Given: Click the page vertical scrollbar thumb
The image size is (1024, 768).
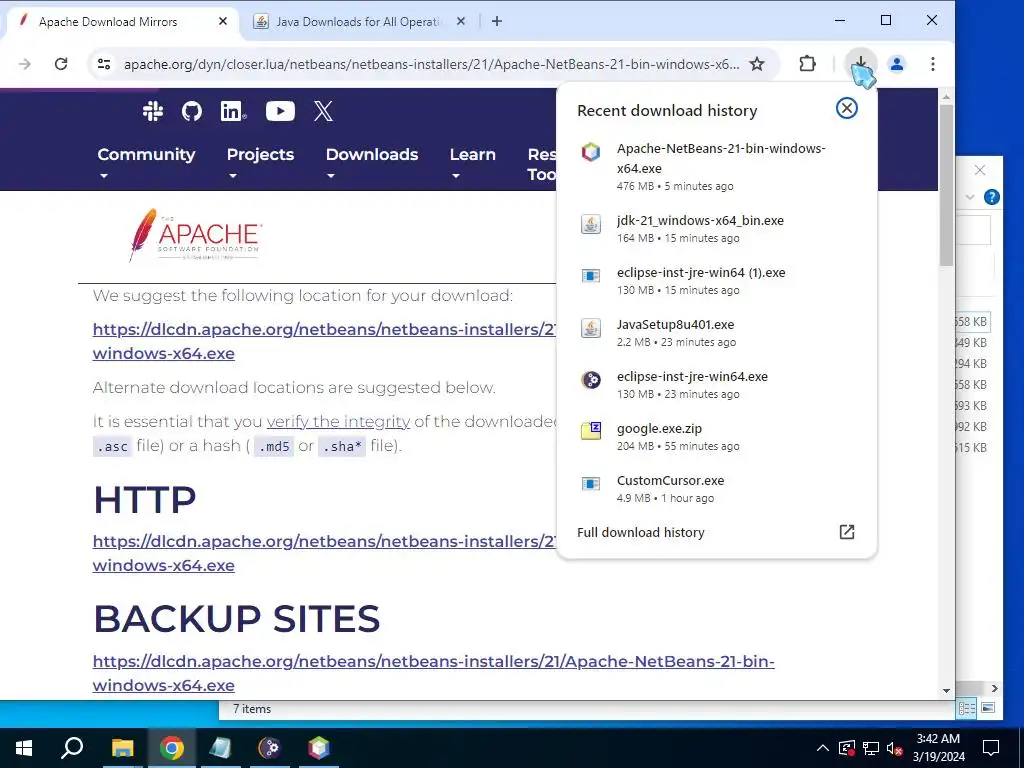Looking at the screenshot, I should point(946,184).
